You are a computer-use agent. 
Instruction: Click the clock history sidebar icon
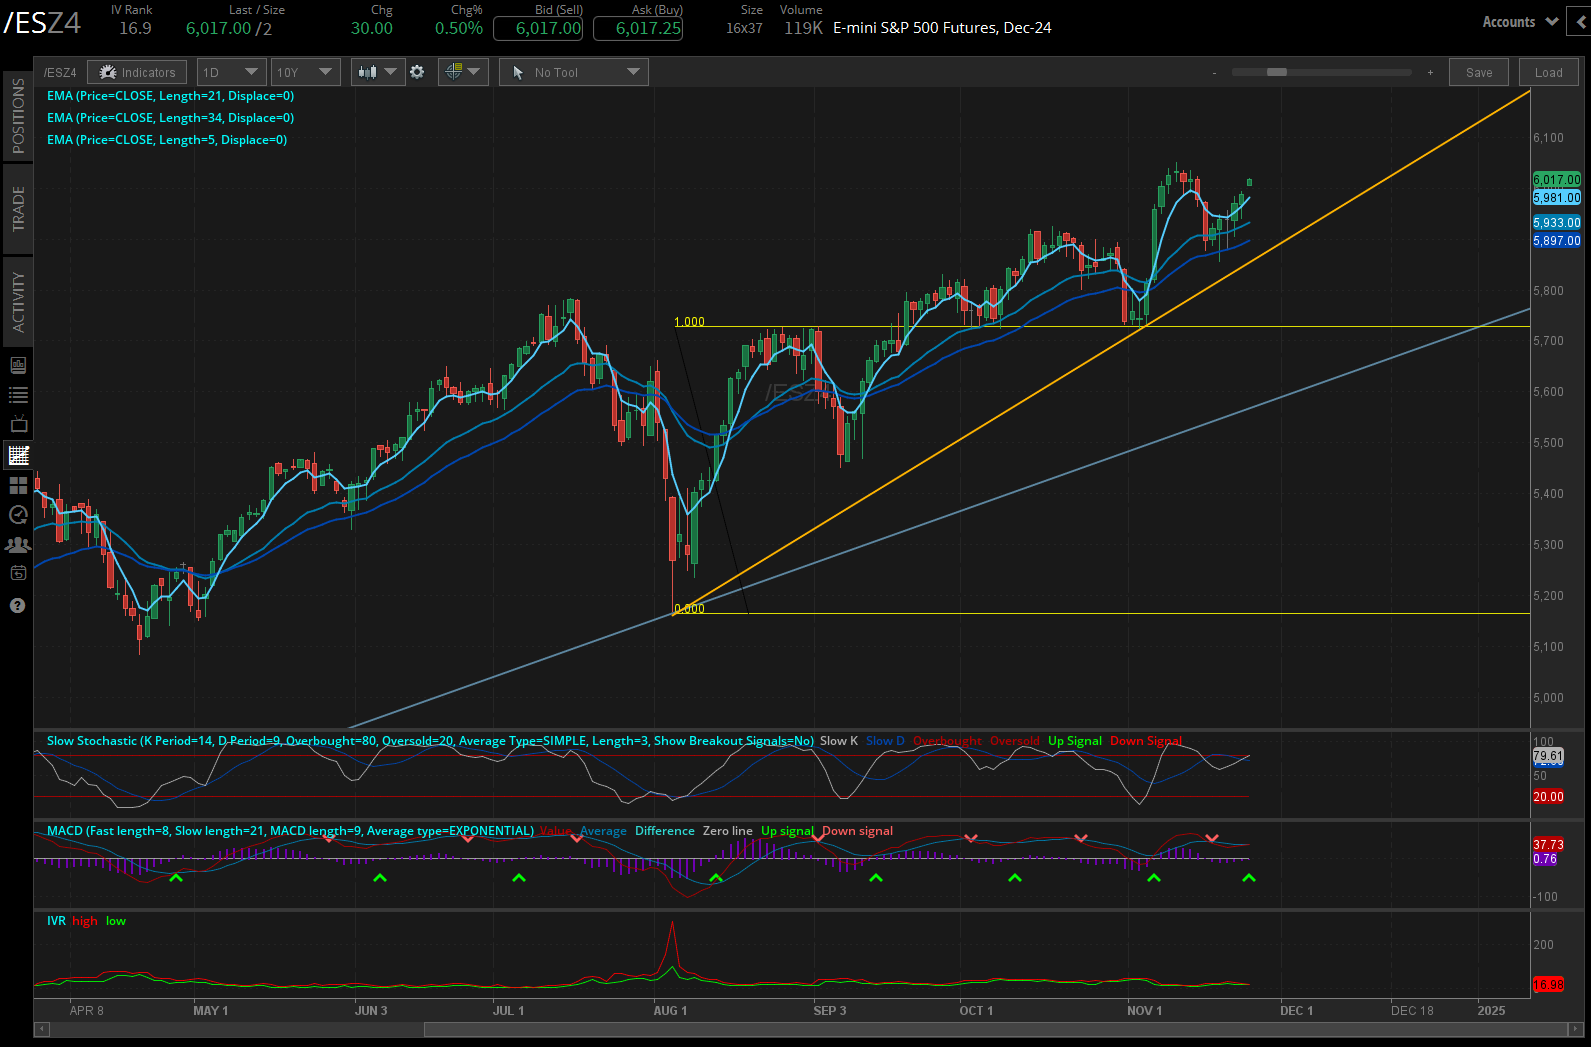18,515
